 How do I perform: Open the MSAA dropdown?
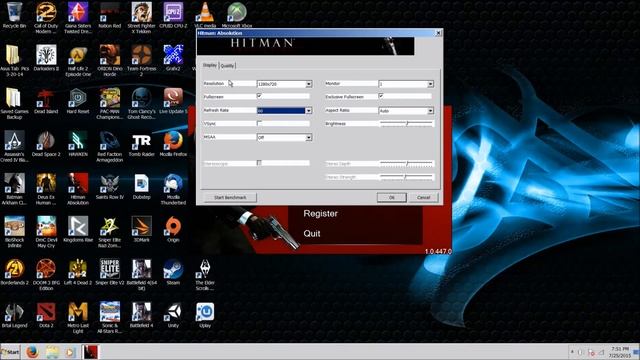tap(309, 138)
